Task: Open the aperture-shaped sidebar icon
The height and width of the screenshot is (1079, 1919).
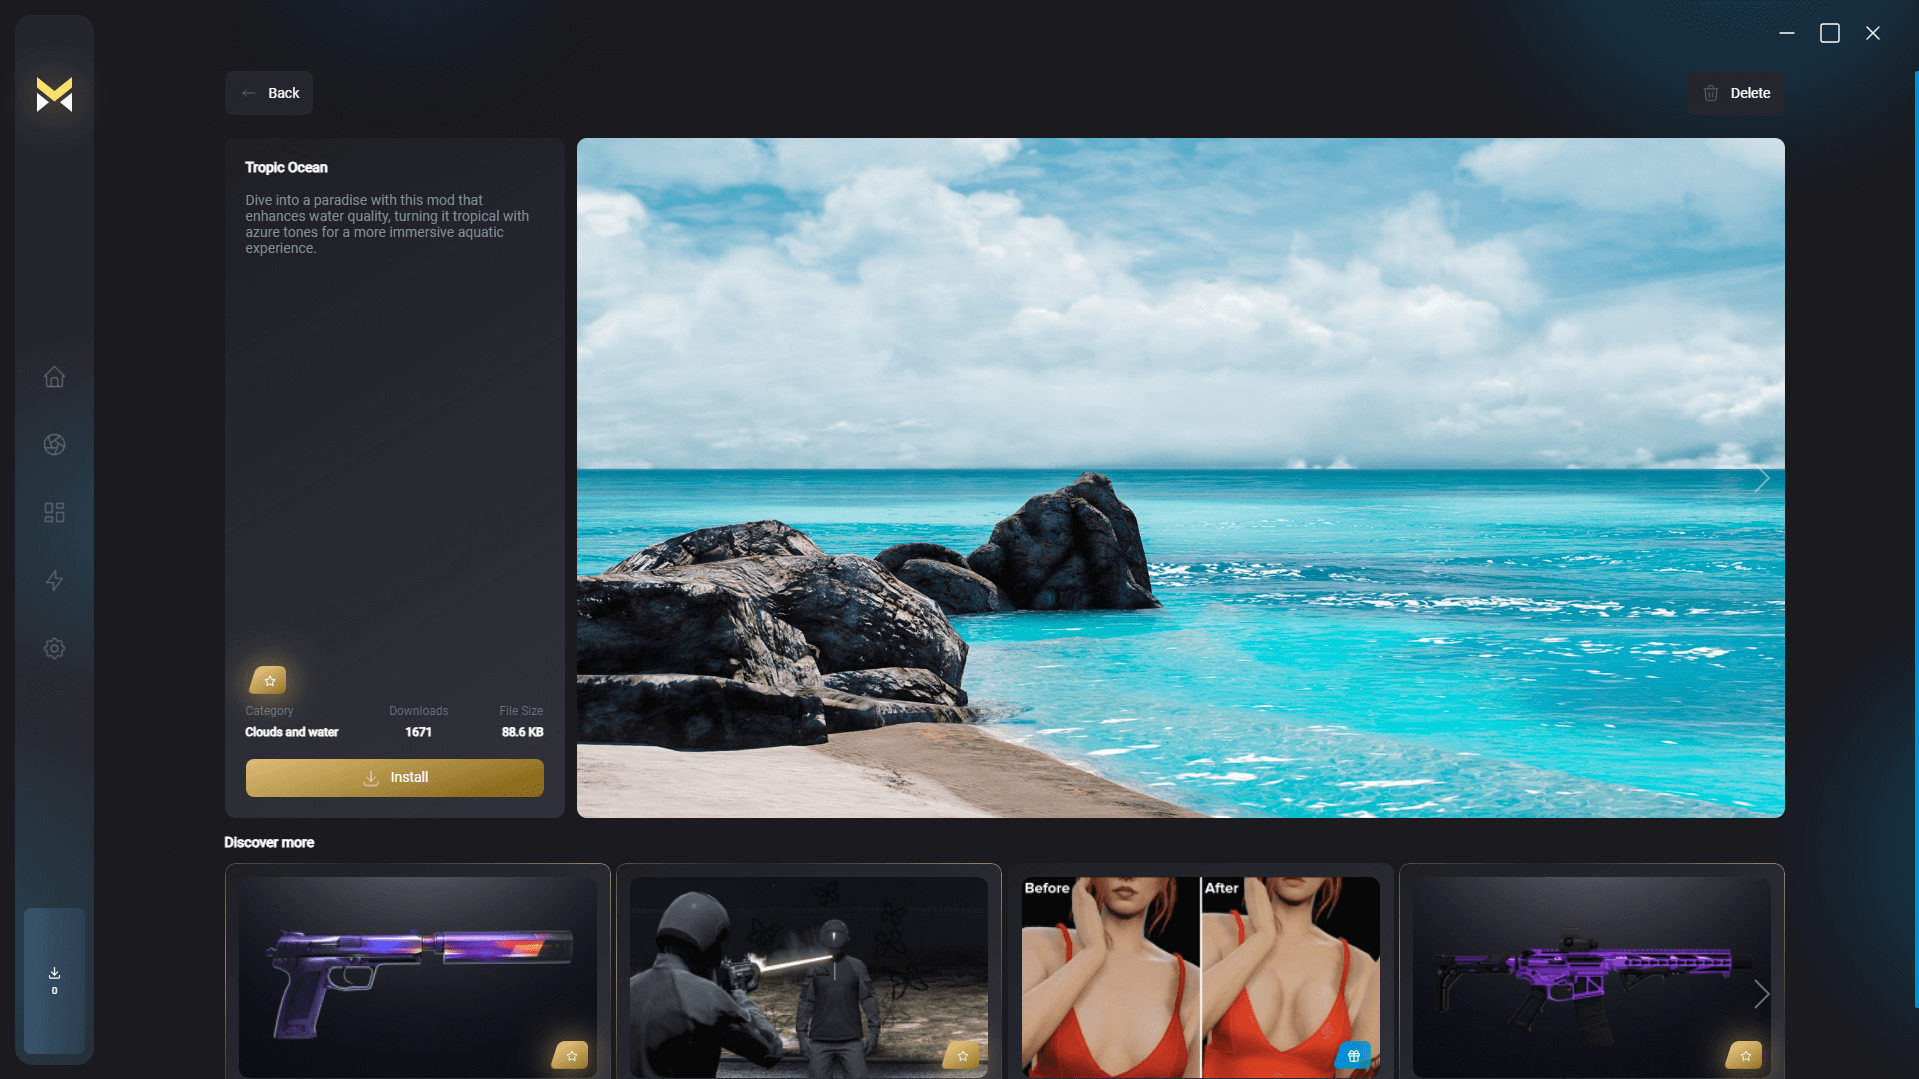Action: [54, 445]
